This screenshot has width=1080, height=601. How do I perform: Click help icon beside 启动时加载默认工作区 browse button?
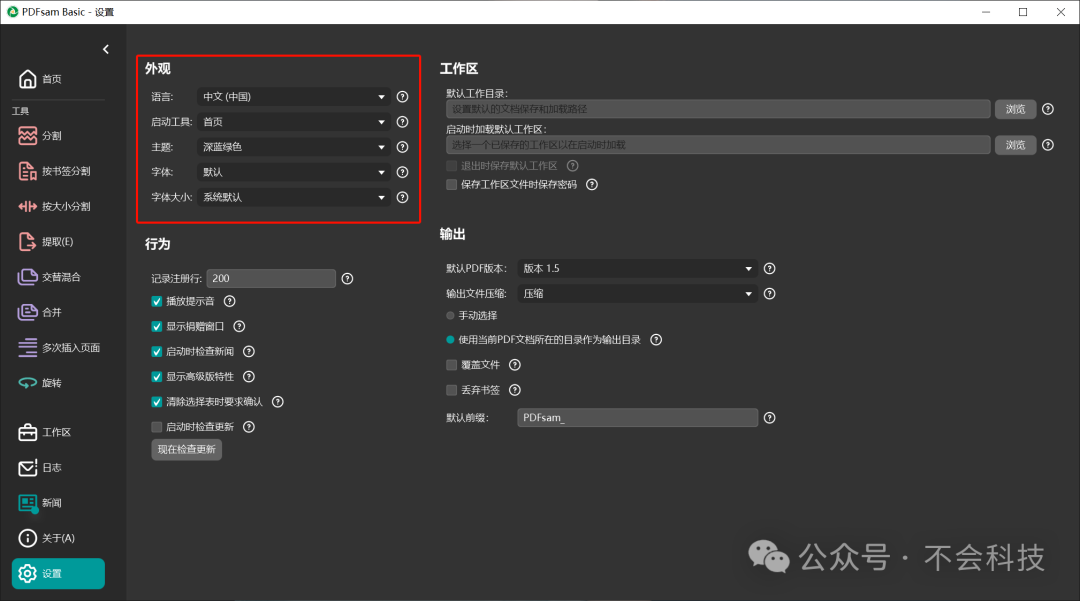click(x=1048, y=145)
